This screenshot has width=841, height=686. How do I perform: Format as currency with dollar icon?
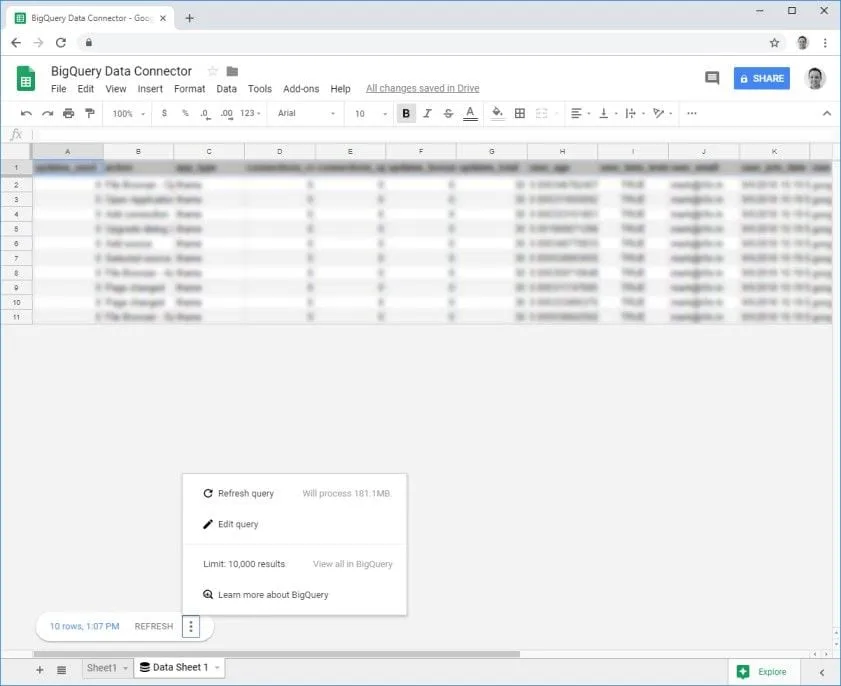coord(164,113)
